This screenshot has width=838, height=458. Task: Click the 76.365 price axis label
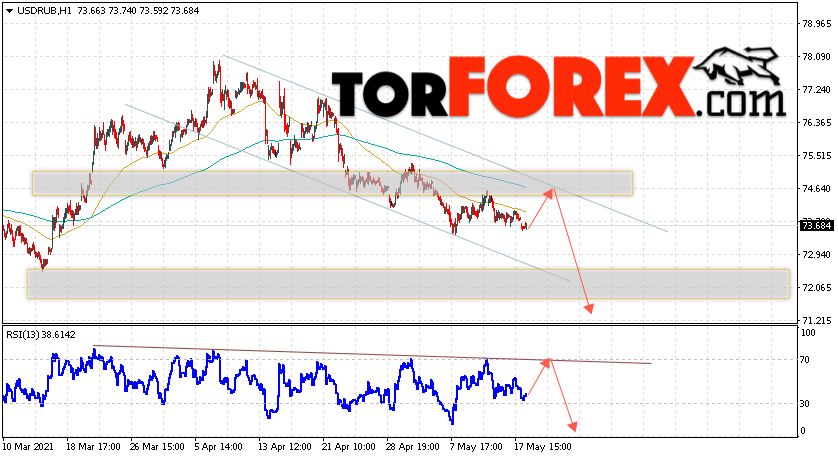tap(817, 123)
